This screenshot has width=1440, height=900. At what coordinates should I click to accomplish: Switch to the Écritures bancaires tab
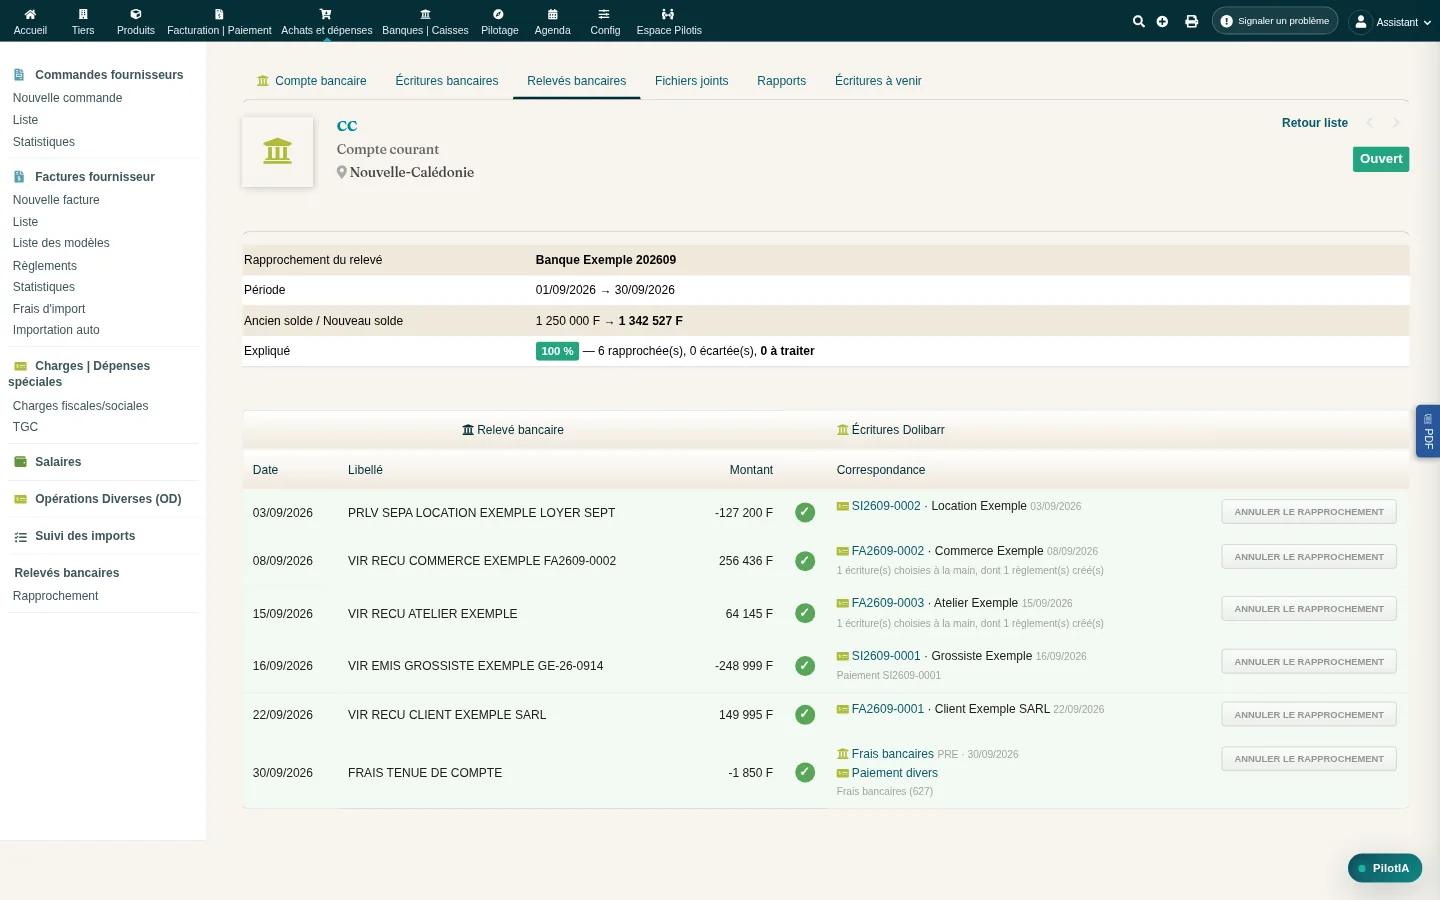tap(446, 81)
